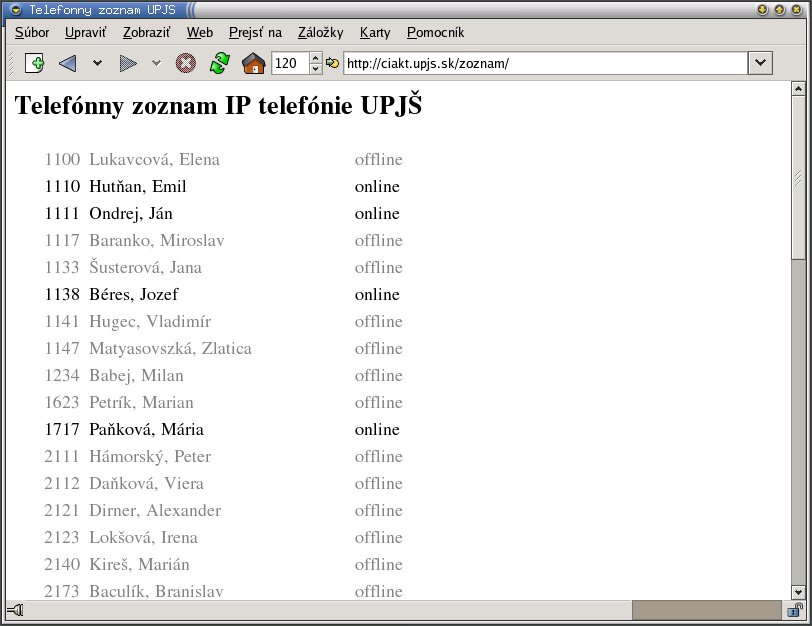The height and width of the screenshot is (626, 812).
Task: Increase zoom with the up stepper arrow
Action: click(316, 57)
